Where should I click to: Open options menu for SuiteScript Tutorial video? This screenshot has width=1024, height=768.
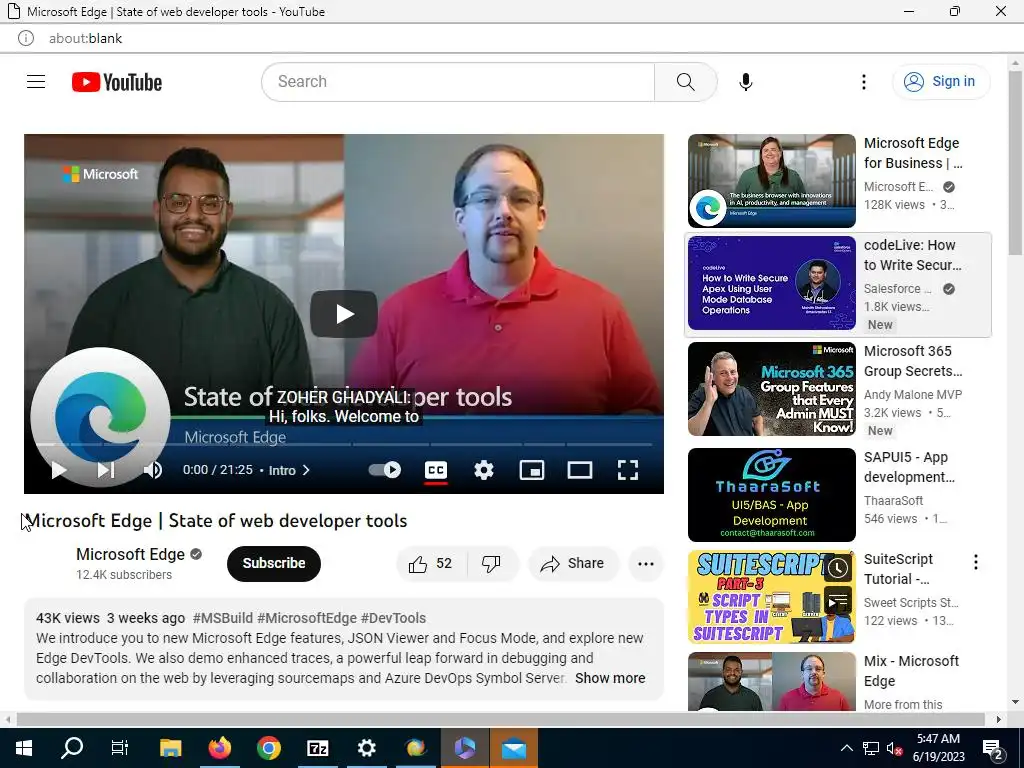976,562
